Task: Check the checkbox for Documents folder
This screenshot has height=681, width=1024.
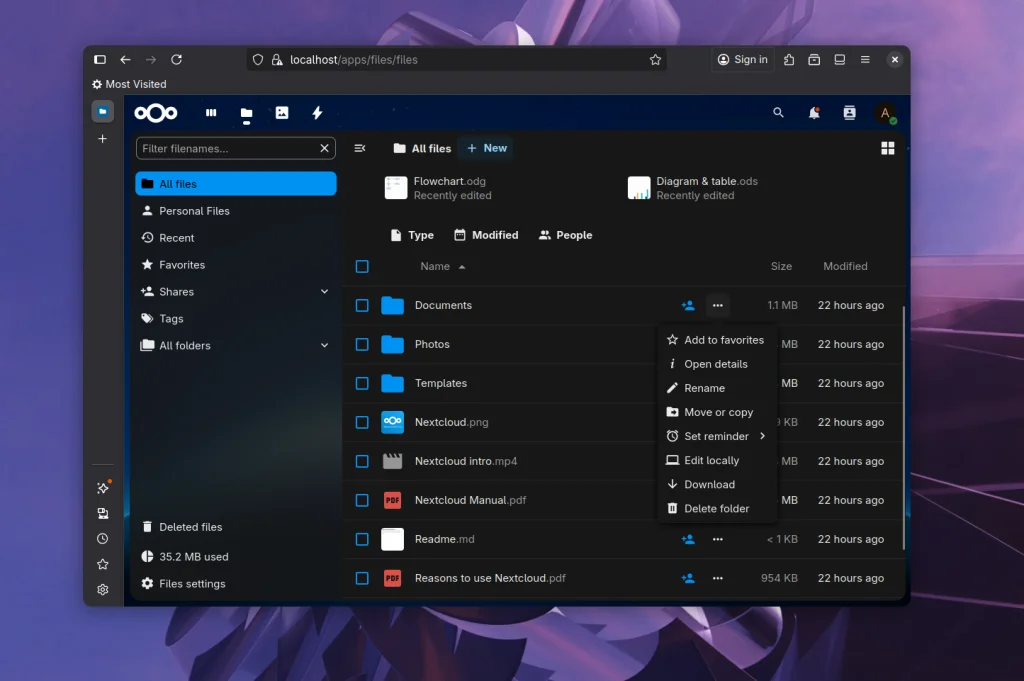Action: click(x=362, y=305)
